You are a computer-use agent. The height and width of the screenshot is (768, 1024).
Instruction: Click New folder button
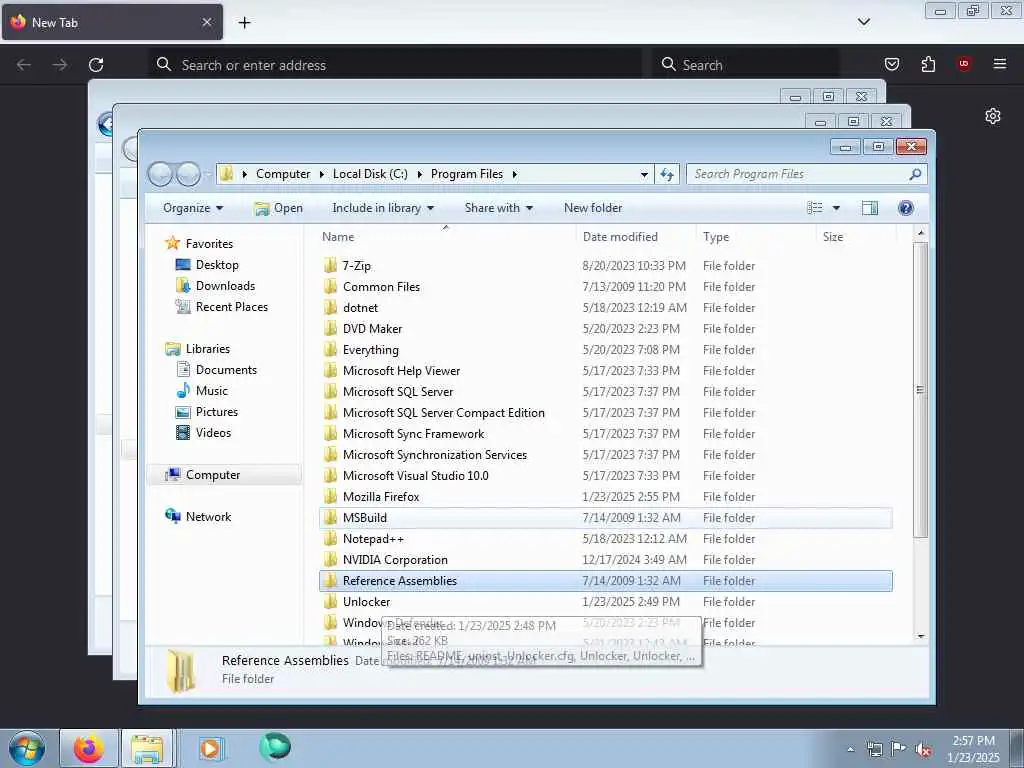593,208
